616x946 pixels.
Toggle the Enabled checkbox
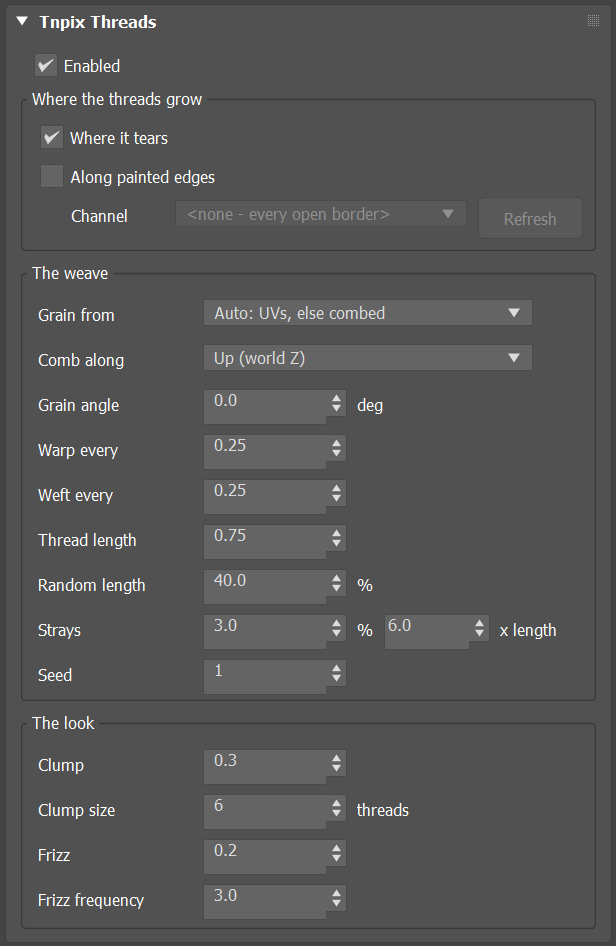pyautogui.click(x=46, y=66)
